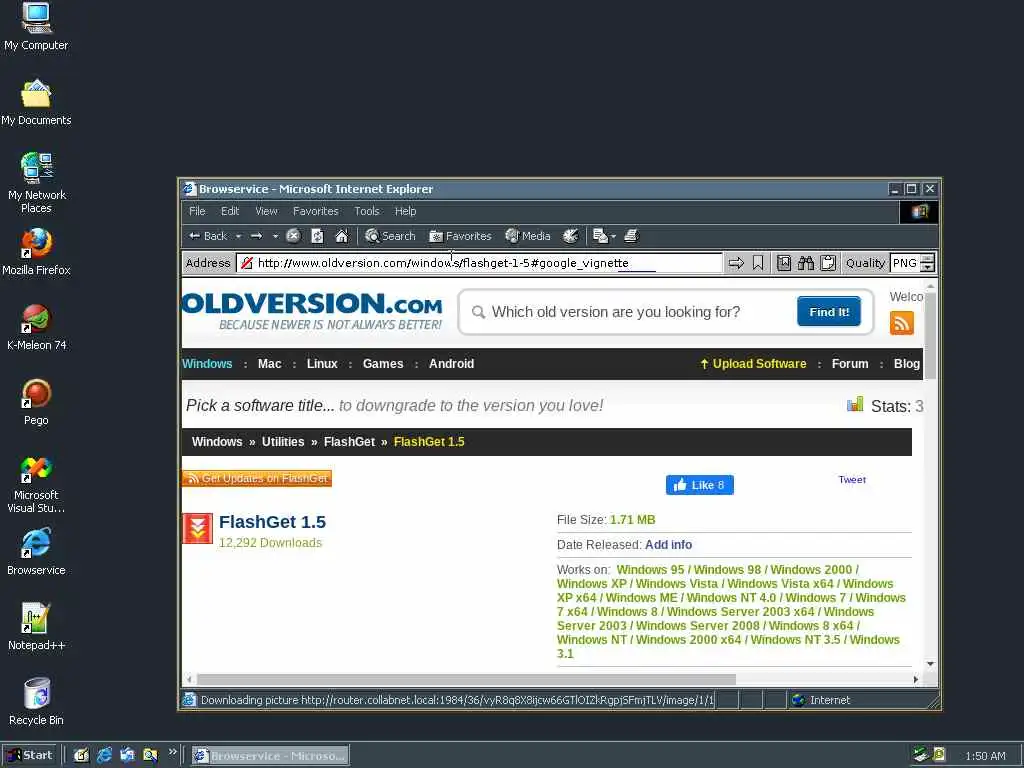Click the Browservice taskbar window button
Screen dimensions: 1024x768
[270, 756]
